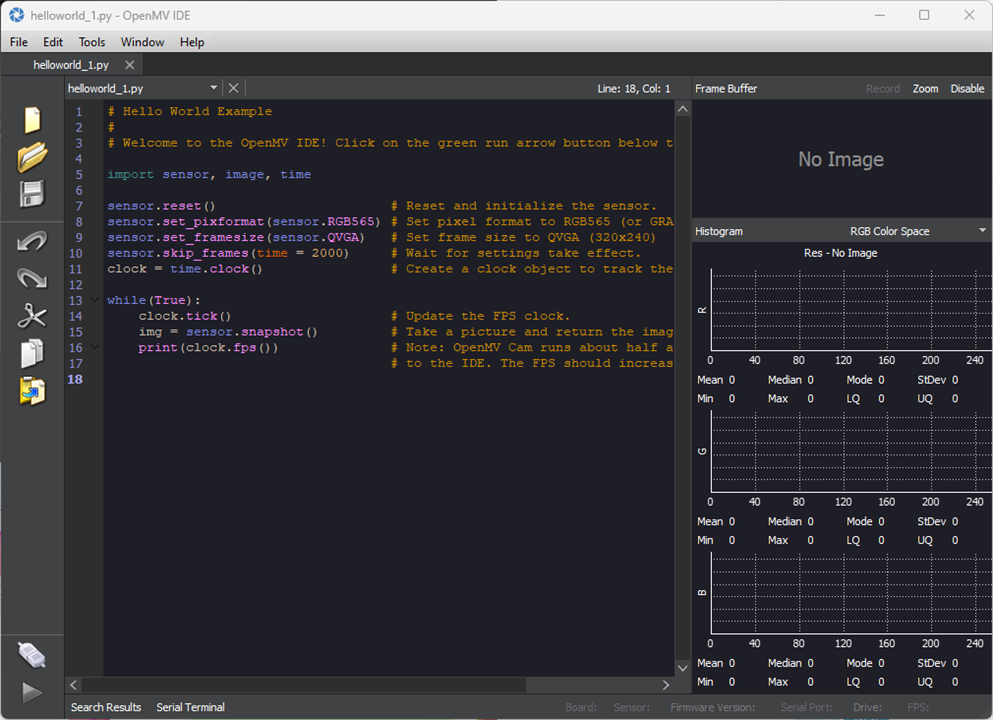Click the Sensor: status label

click(x=631, y=707)
